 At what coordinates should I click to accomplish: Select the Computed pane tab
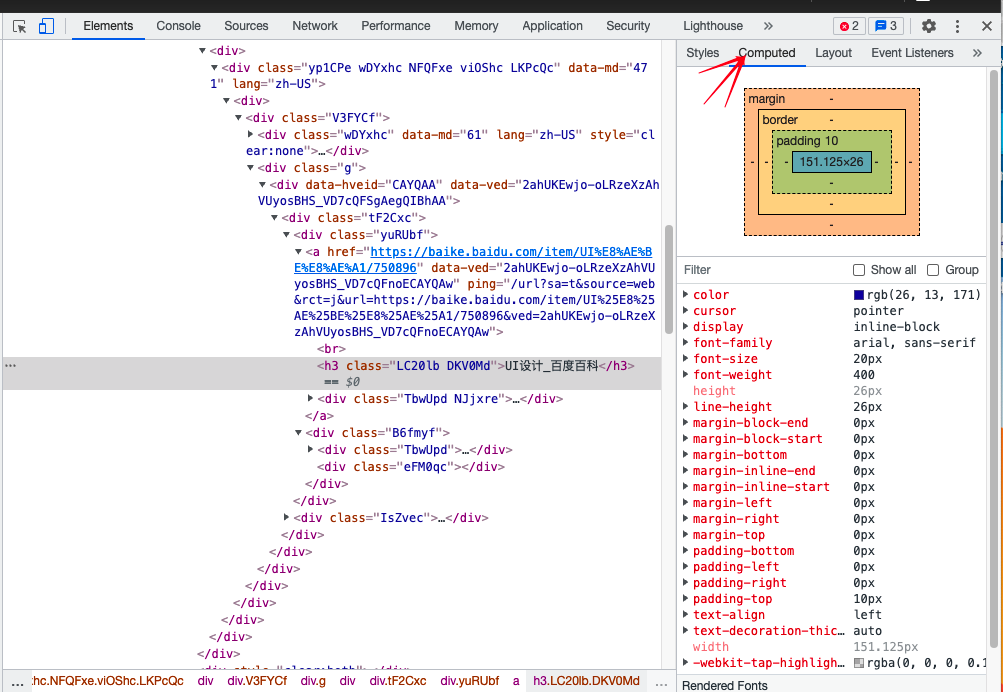(767, 53)
